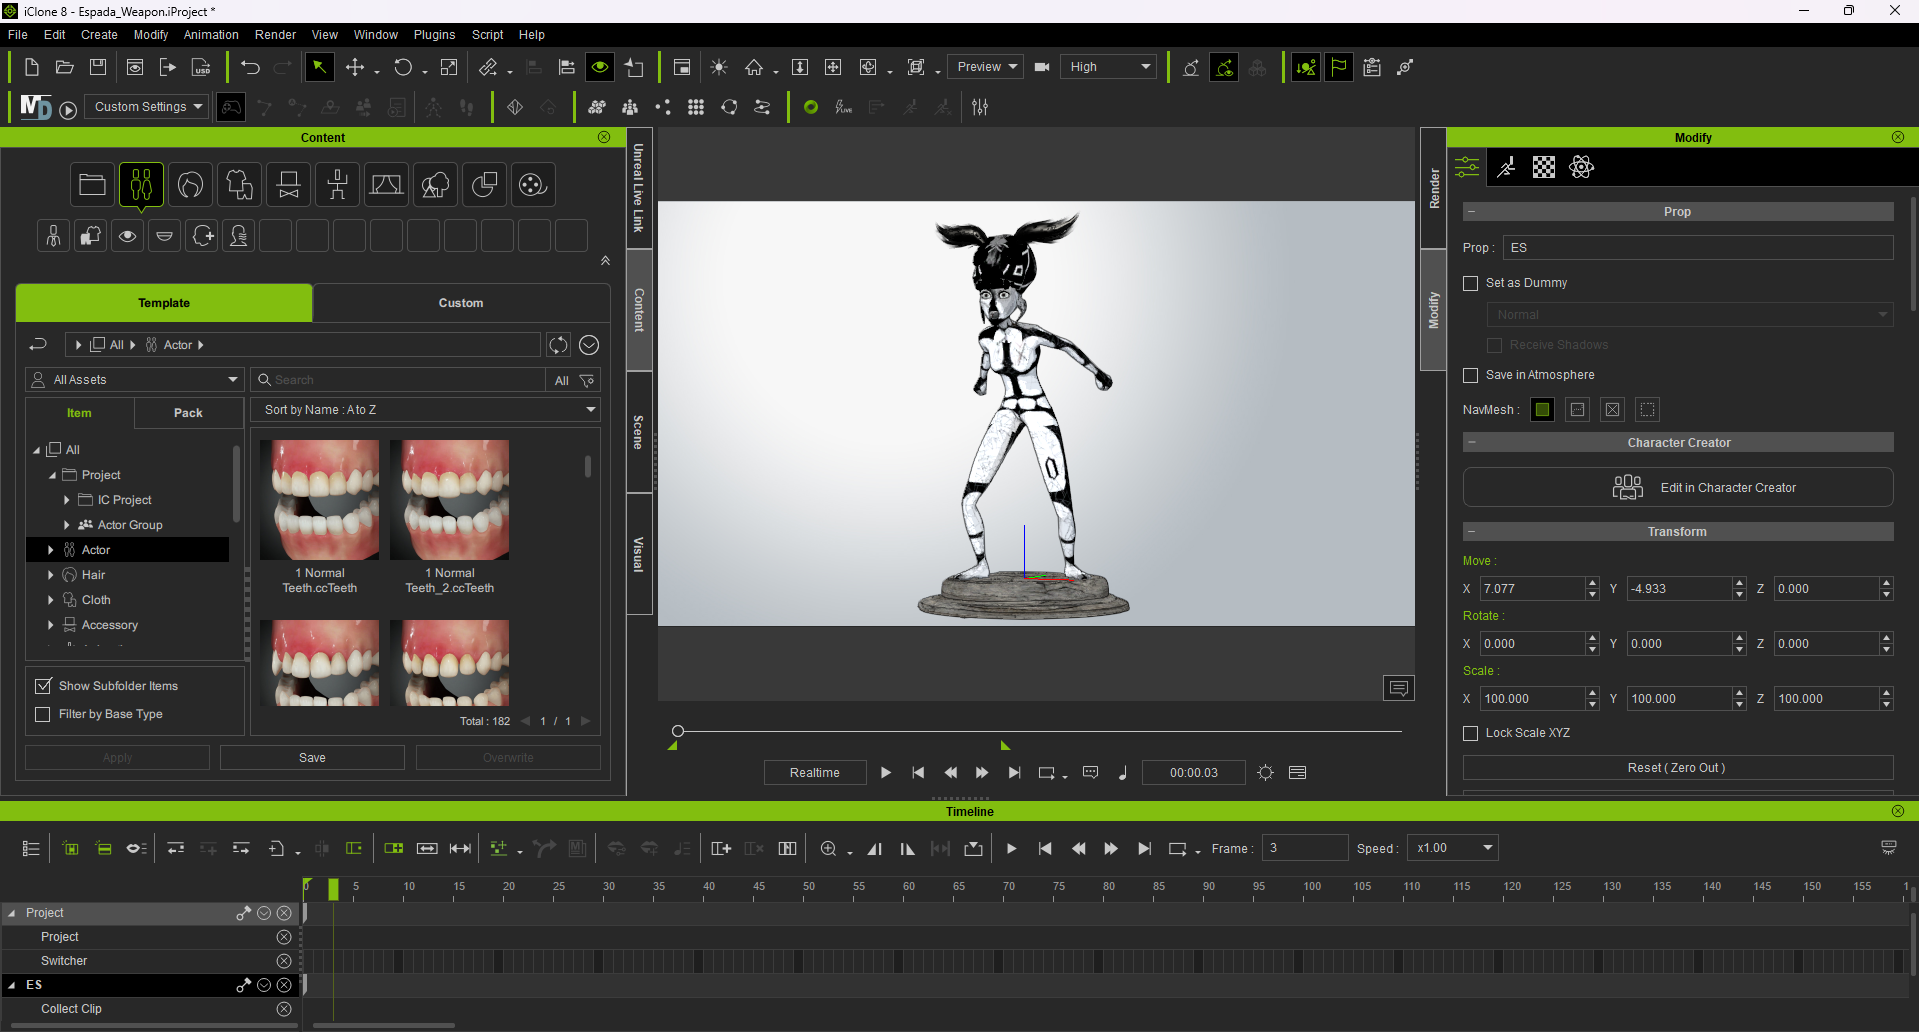Click the viewport playback scrubber handle
The height and width of the screenshot is (1032, 1919).
(x=678, y=731)
